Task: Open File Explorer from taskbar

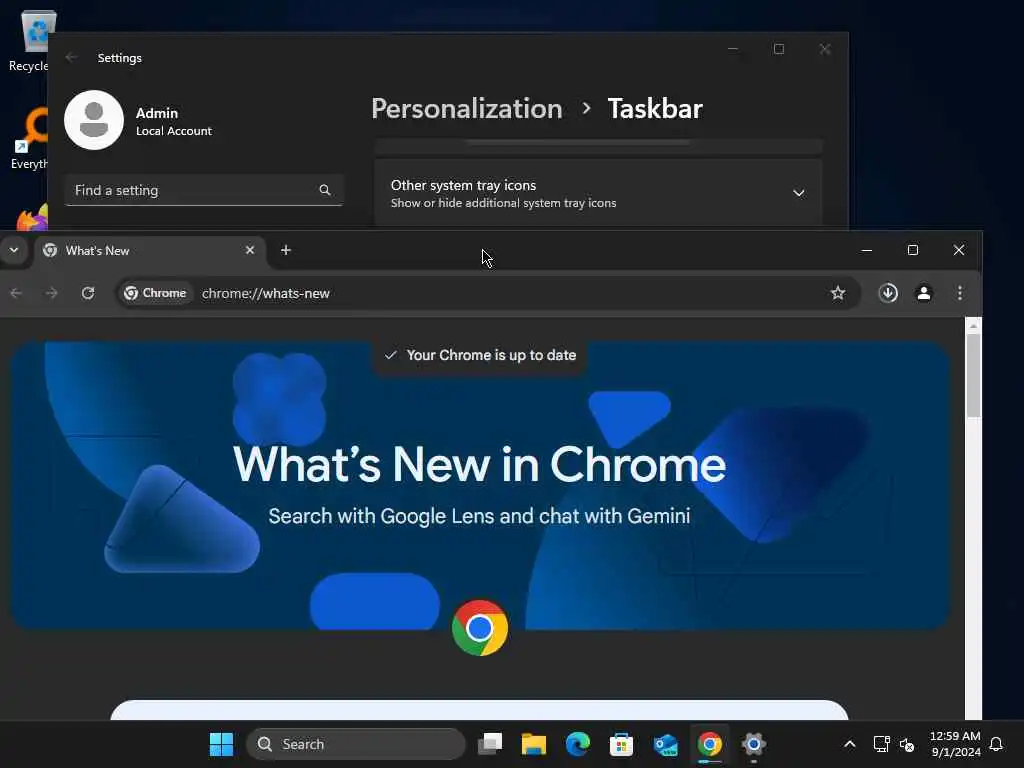Action: [x=534, y=744]
